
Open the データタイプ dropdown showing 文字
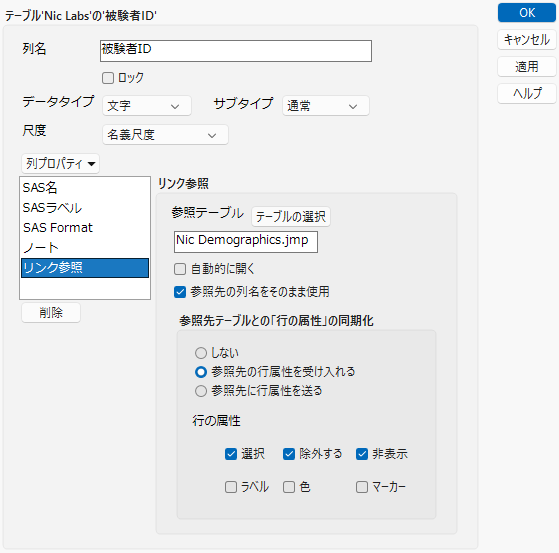pyautogui.click(x=147, y=106)
